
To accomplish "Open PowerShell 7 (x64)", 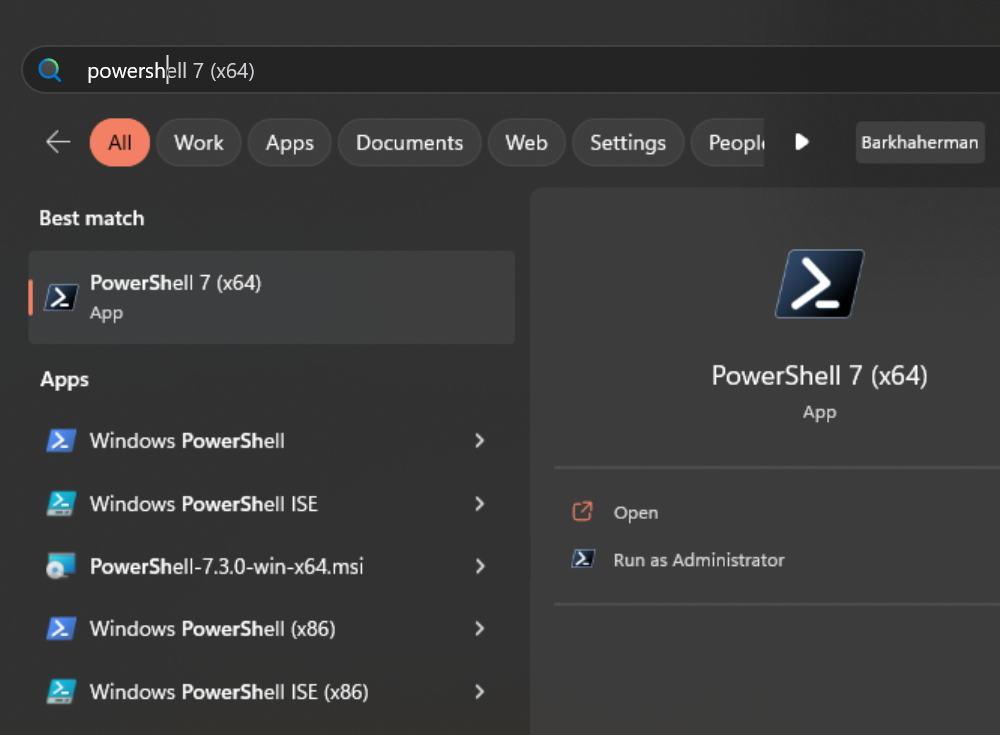I will (636, 512).
